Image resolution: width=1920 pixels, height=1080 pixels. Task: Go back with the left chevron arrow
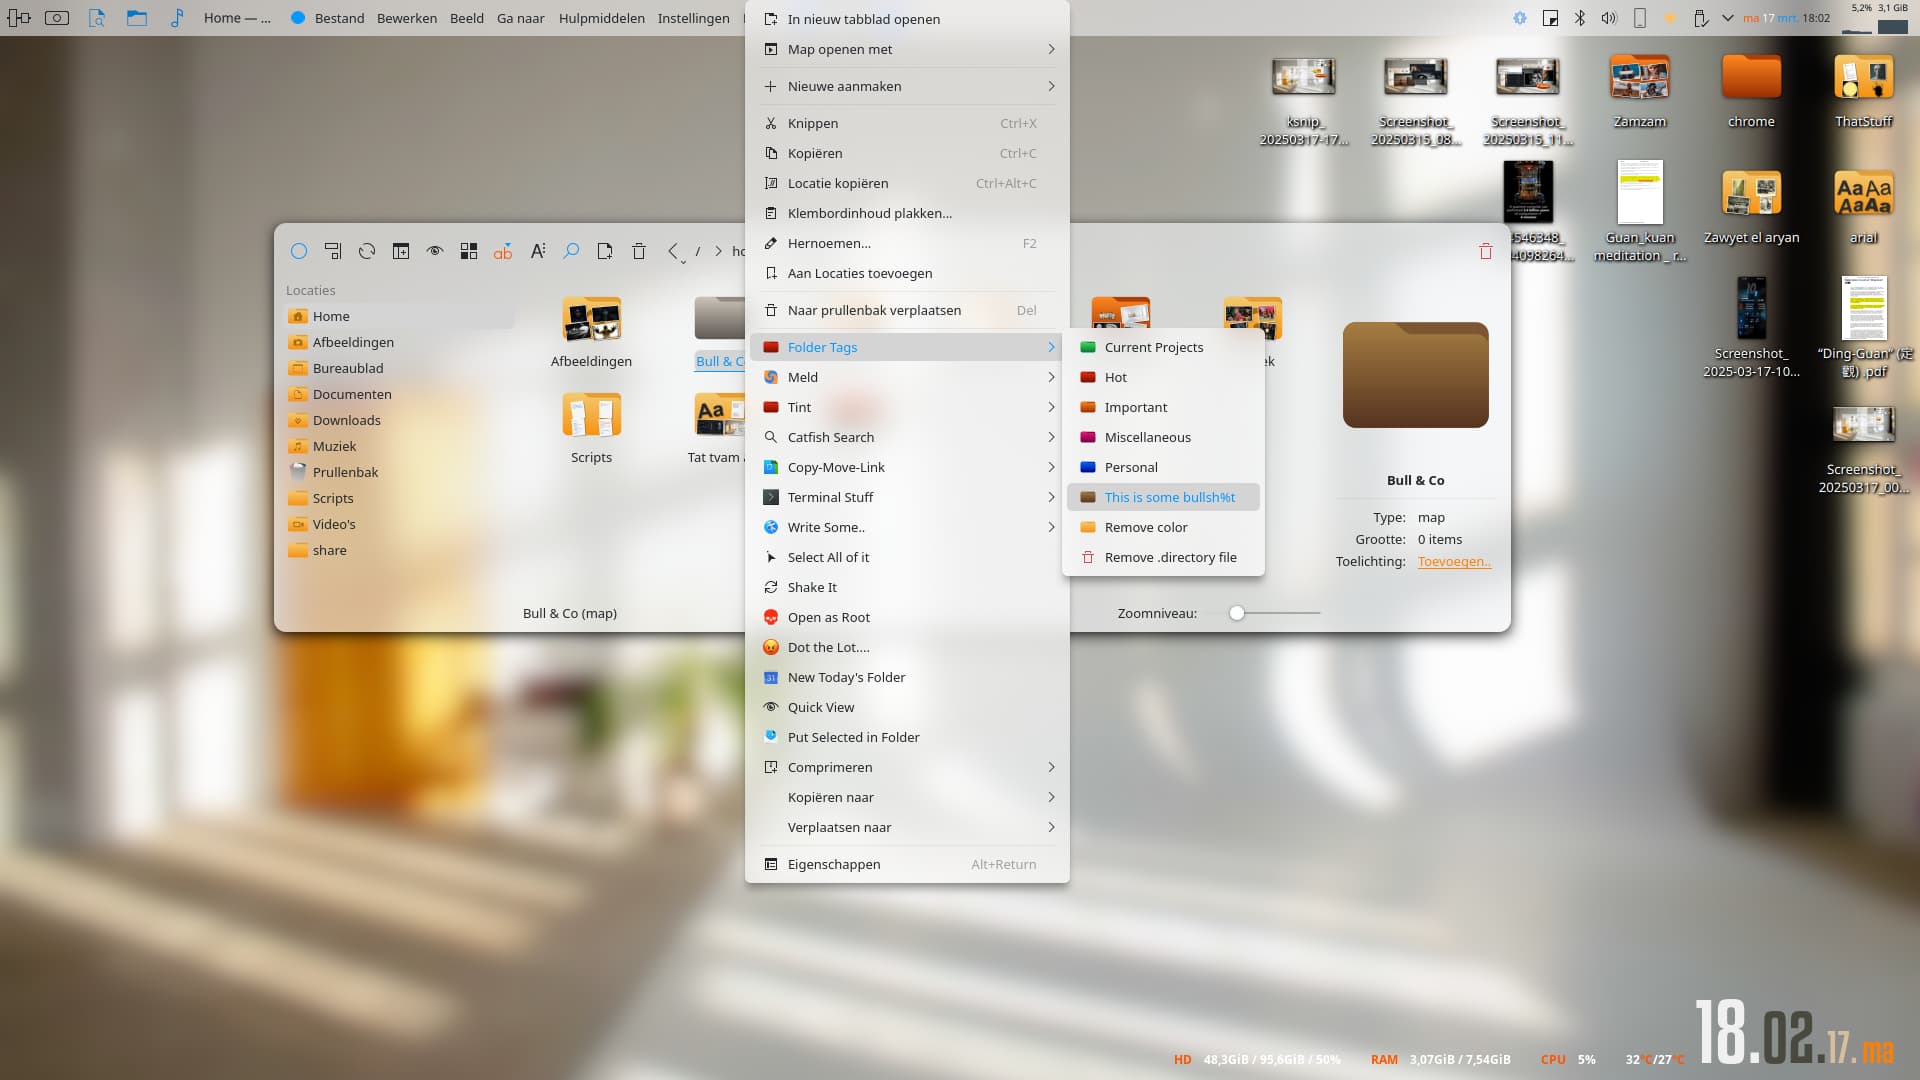[x=673, y=251]
